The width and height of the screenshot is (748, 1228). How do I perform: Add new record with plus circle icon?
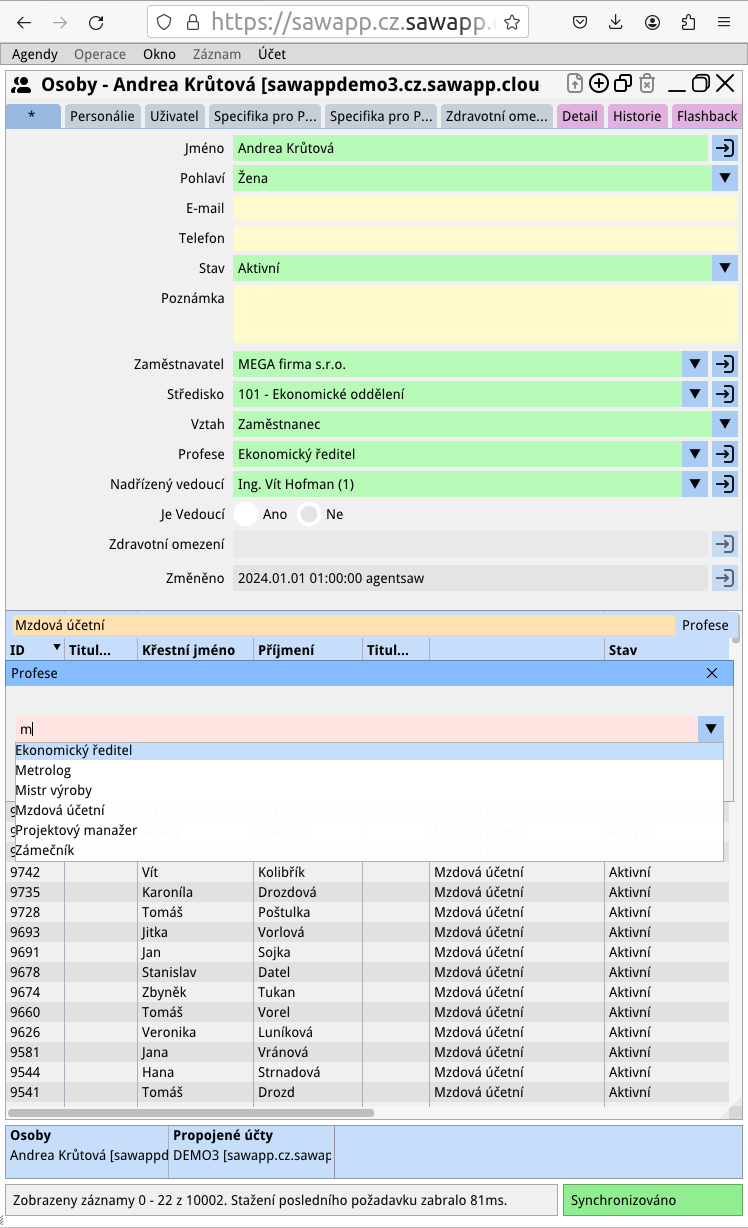coord(598,84)
